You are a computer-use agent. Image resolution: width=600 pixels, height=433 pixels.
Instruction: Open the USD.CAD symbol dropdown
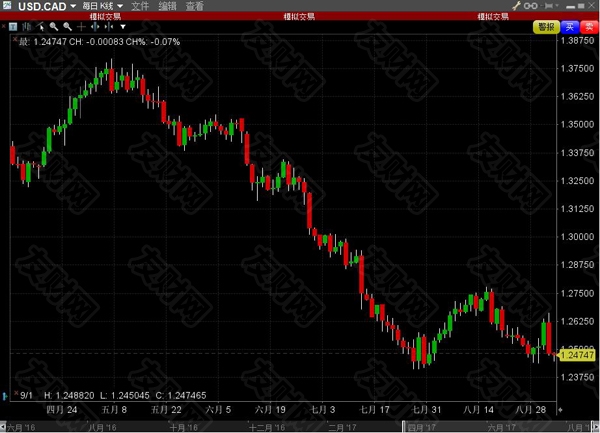41,6
